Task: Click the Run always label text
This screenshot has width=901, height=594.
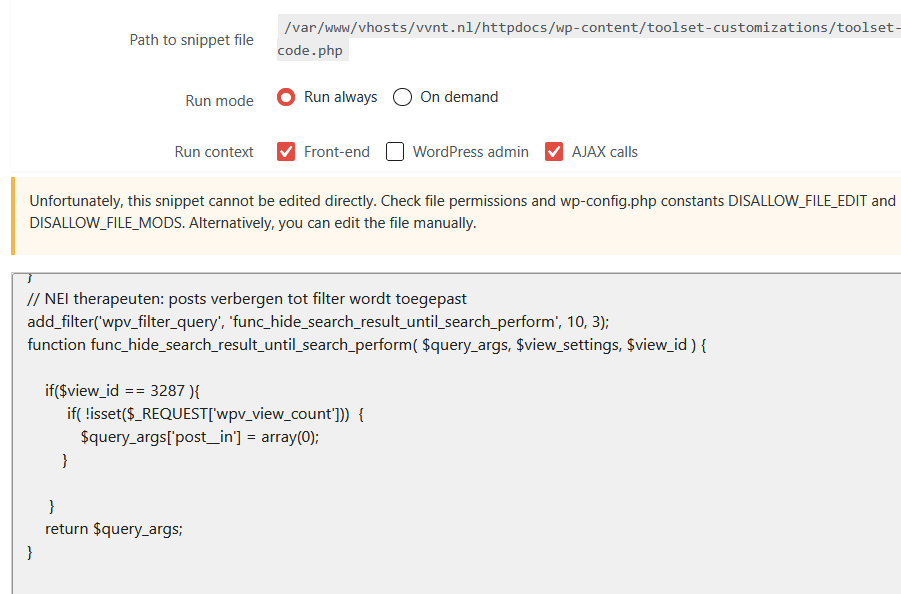Action: pyautogui.click(x=341, y=97)
